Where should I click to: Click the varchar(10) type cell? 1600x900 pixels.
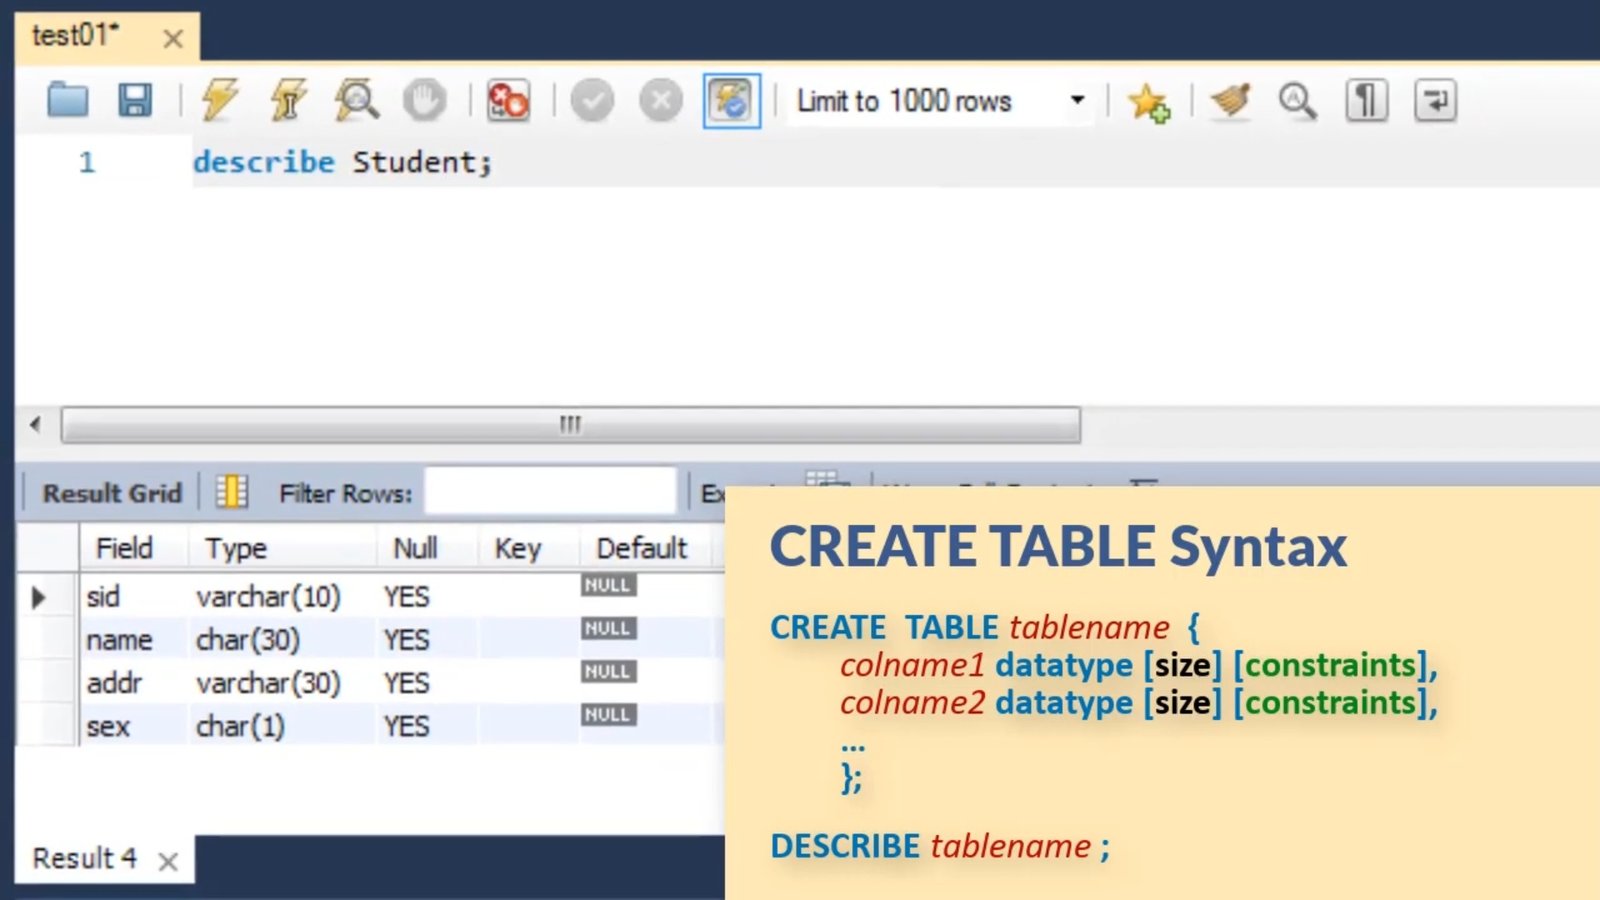(282, 596)
